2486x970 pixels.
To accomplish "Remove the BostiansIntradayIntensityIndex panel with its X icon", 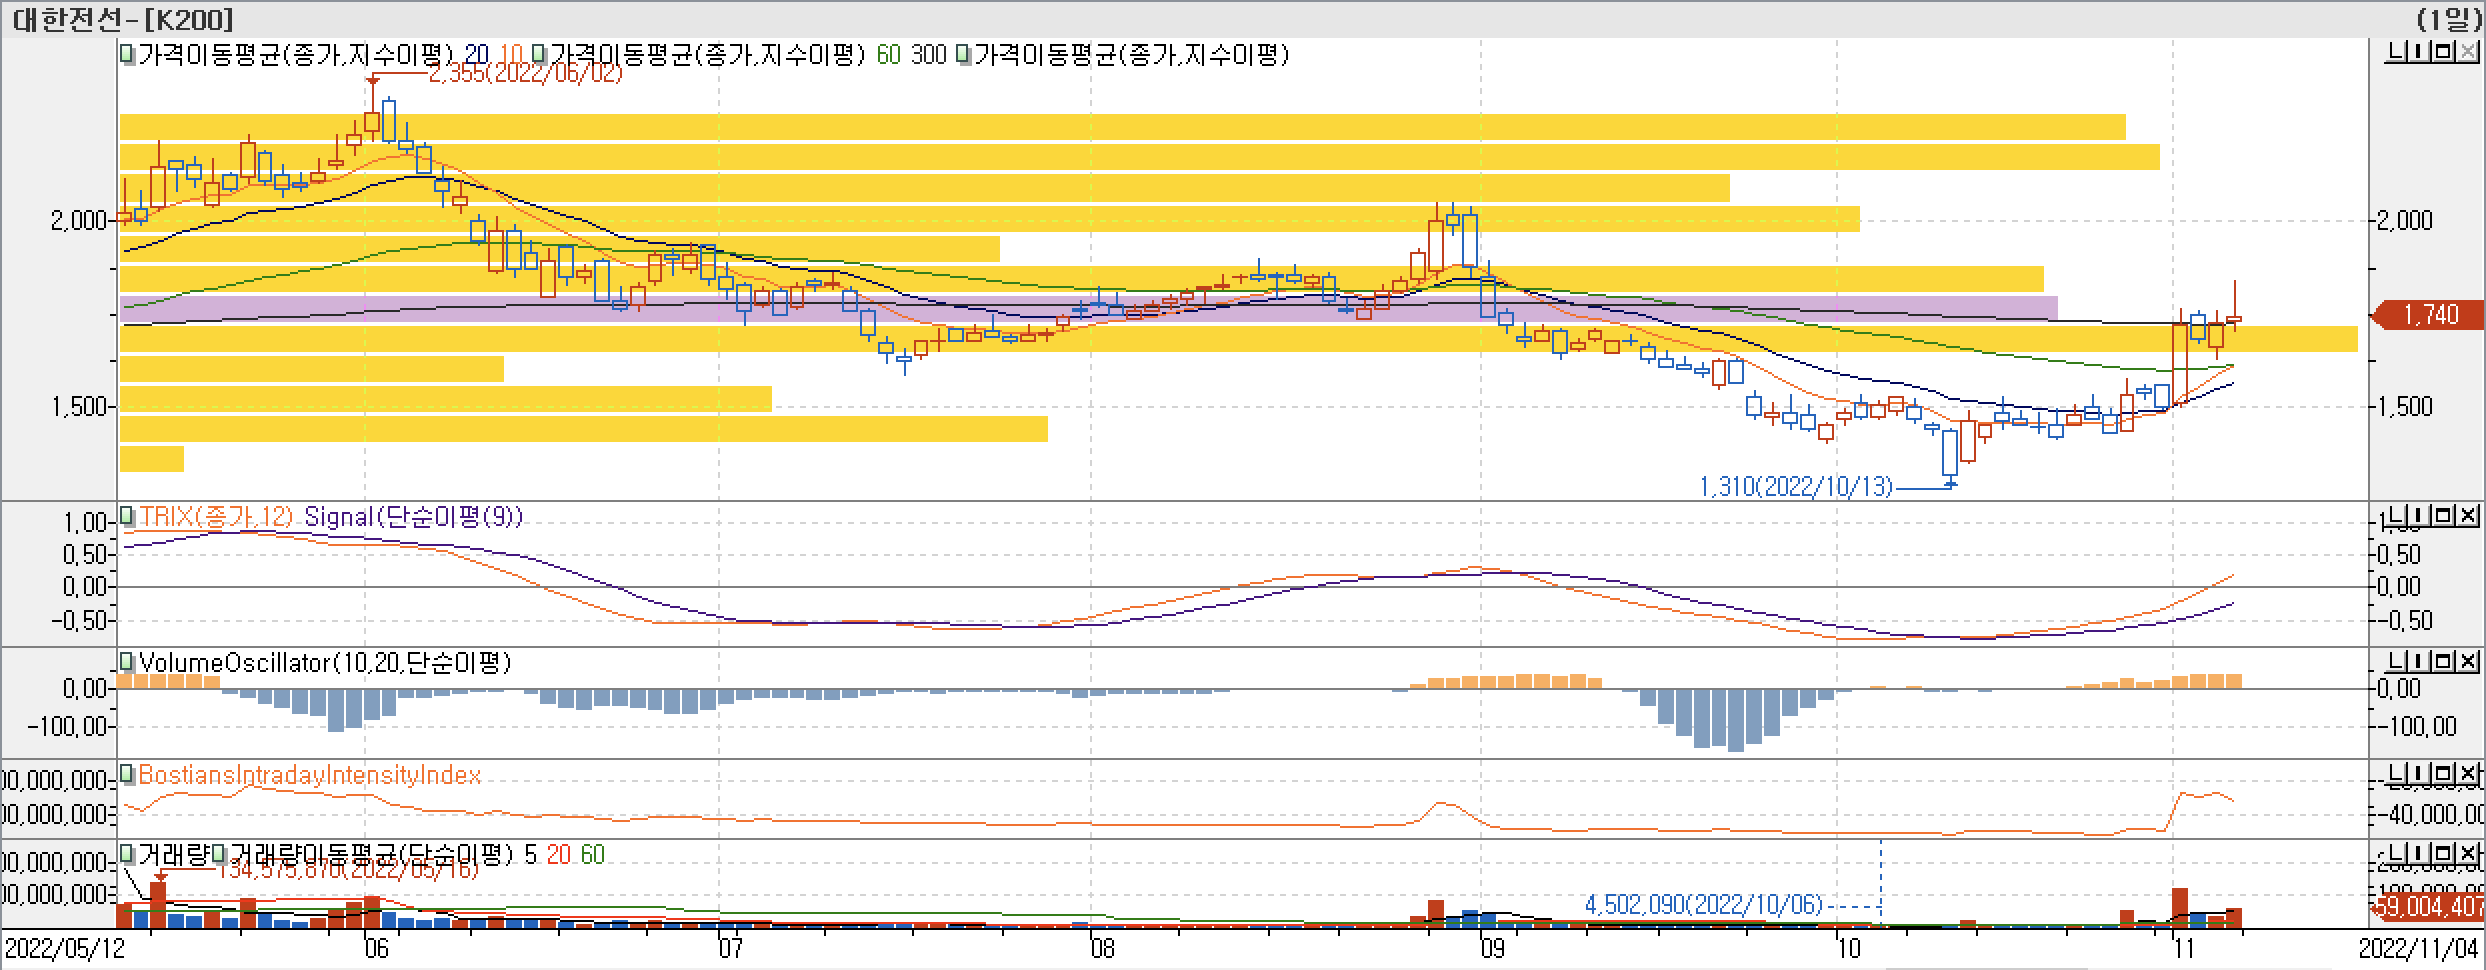I will click(x=2467, y=774).
